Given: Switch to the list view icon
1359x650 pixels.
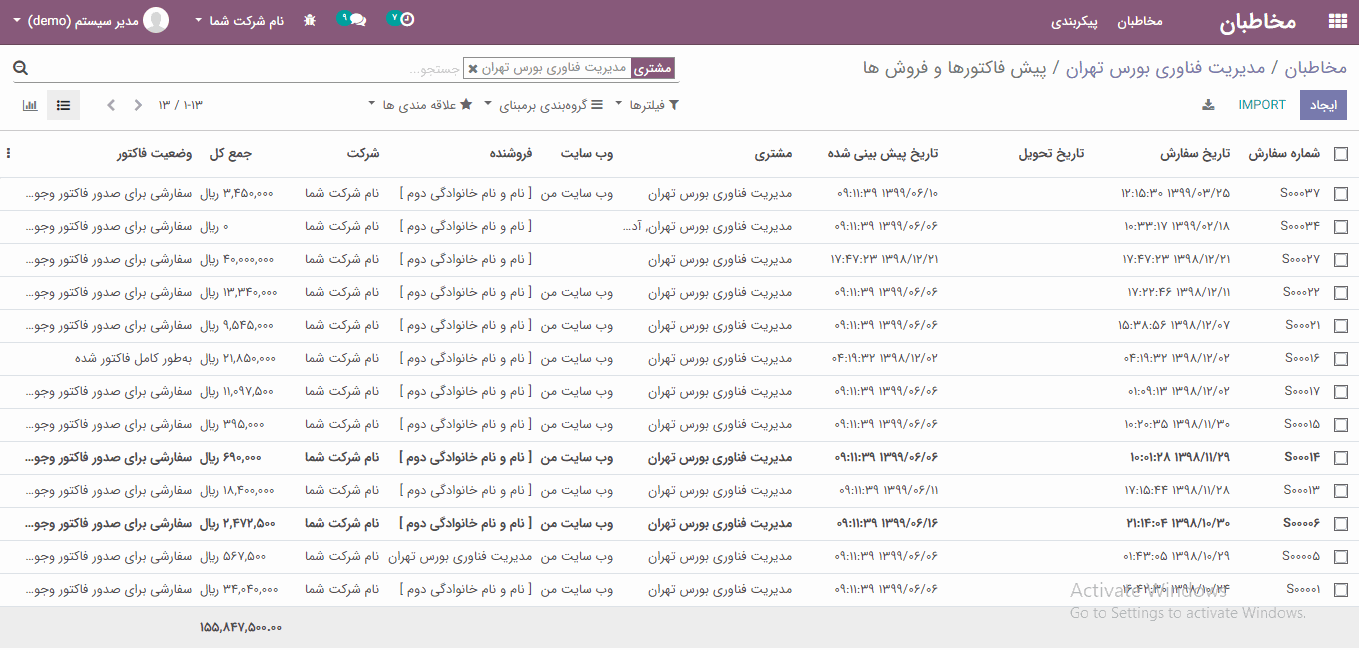Looking at the screenshot, I should [63, 105].
